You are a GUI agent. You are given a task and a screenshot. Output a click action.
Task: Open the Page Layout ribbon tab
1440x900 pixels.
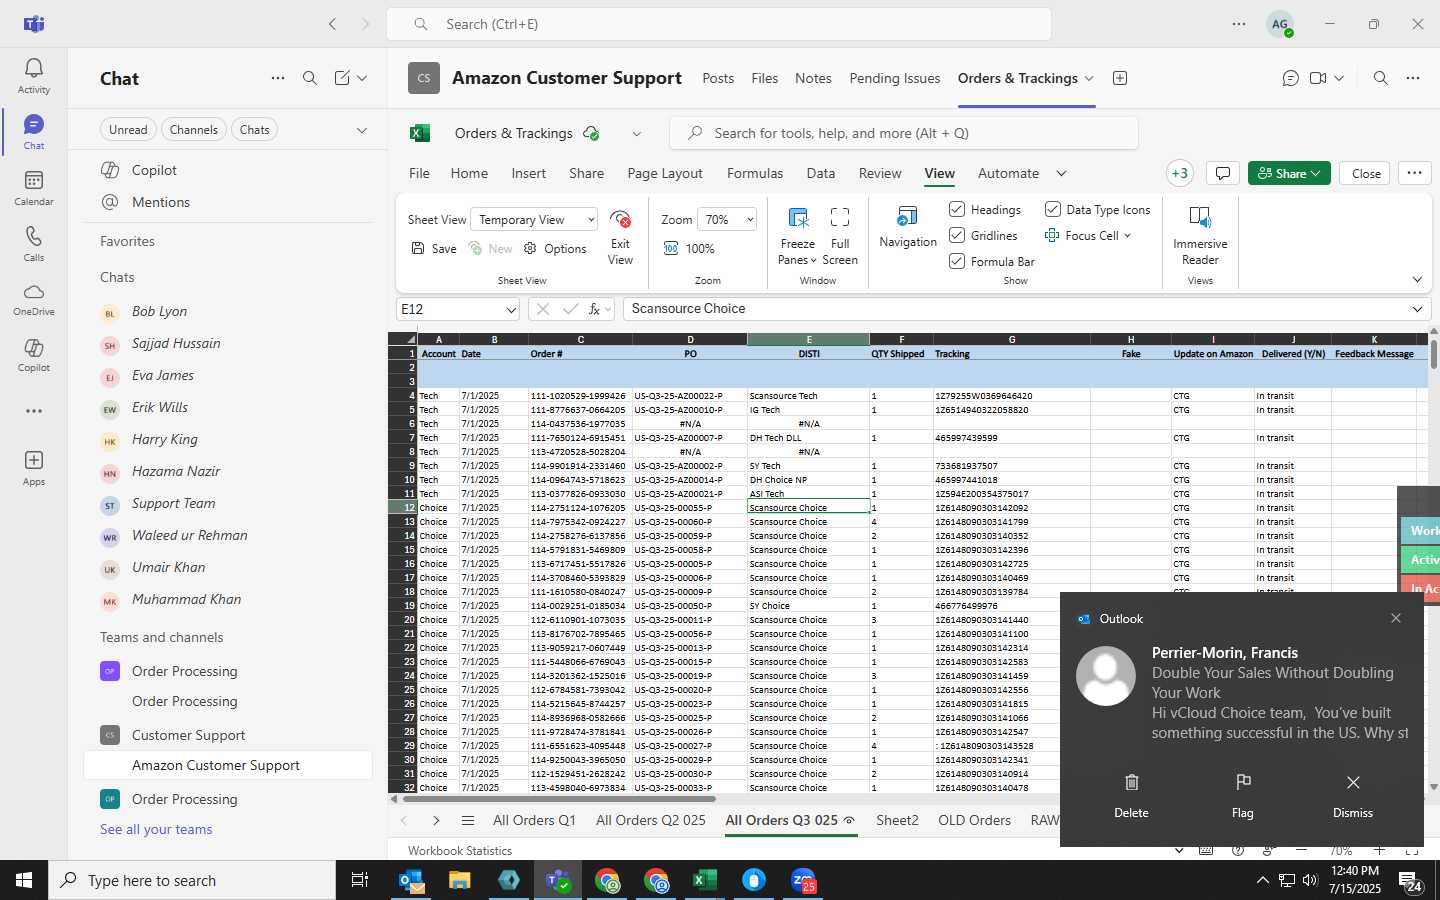click(x=665, y=173)
